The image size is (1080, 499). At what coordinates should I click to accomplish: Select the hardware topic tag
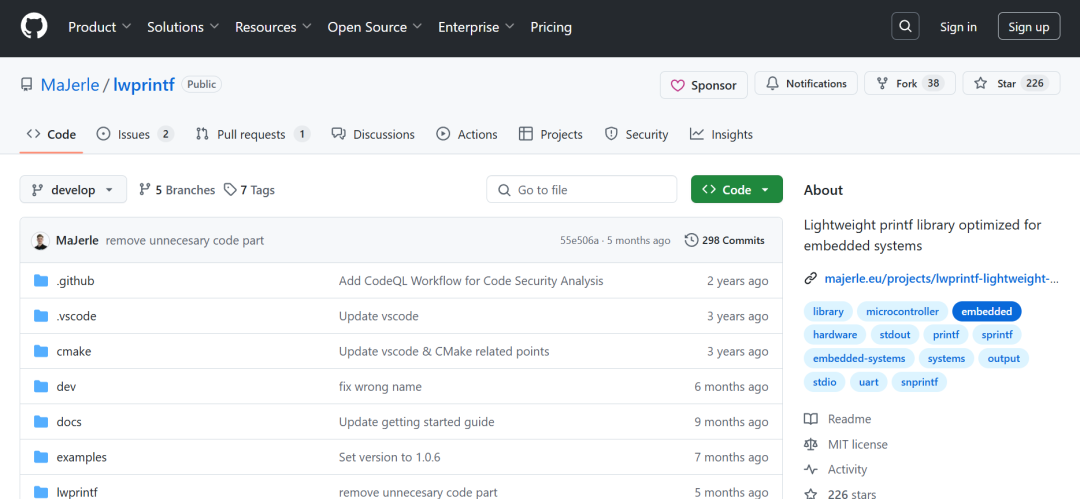point(835,335)
